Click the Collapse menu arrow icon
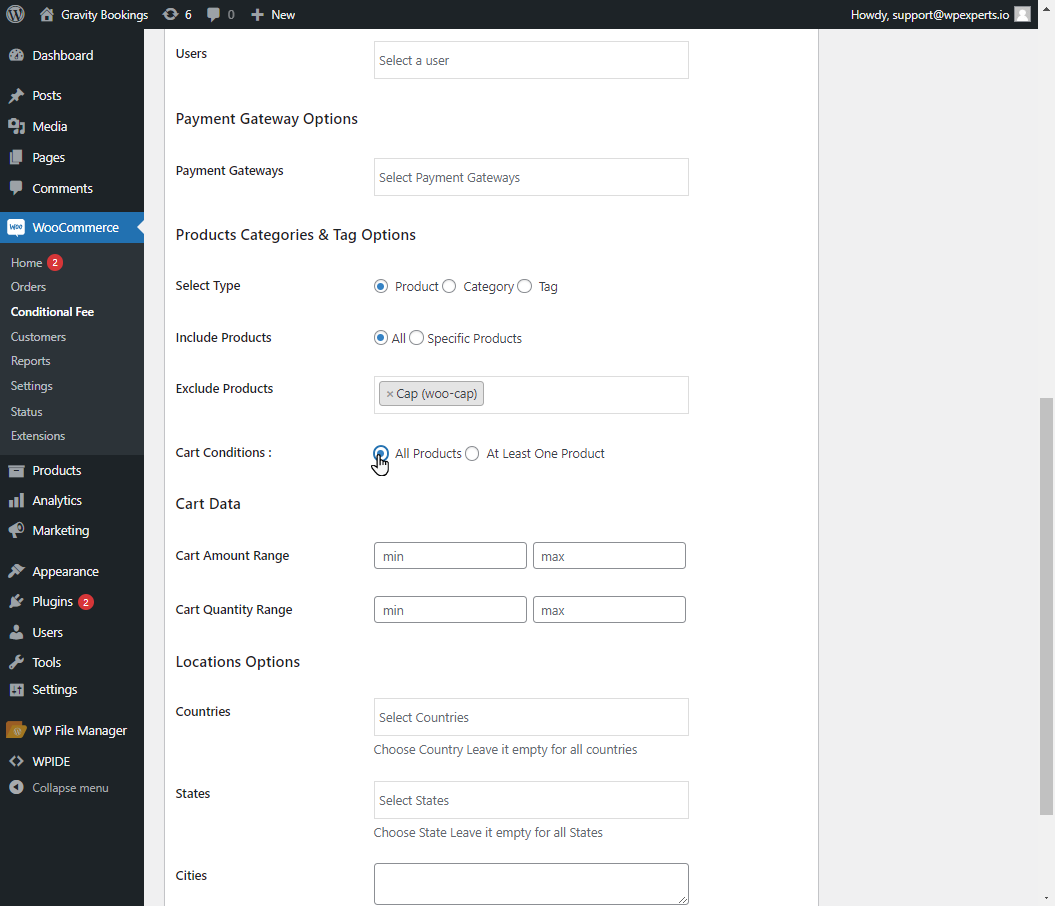 point(17,788)
